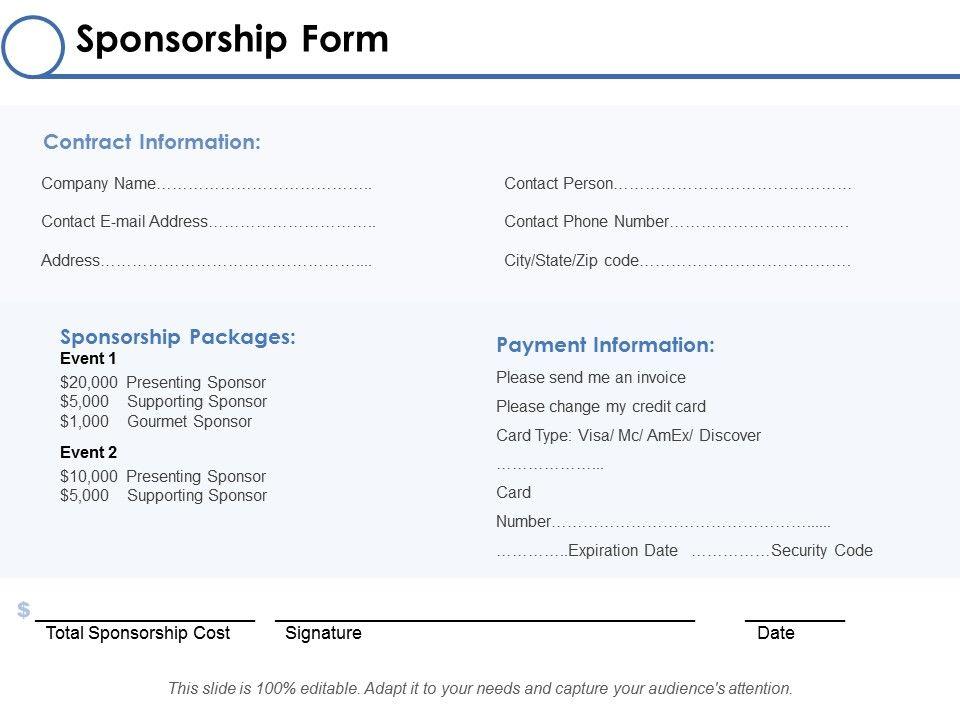This screenshot has width=960, height=720.
Task: Pick the $1,000 Gourmet Sponsor package
Action: (x=156, y=421)
